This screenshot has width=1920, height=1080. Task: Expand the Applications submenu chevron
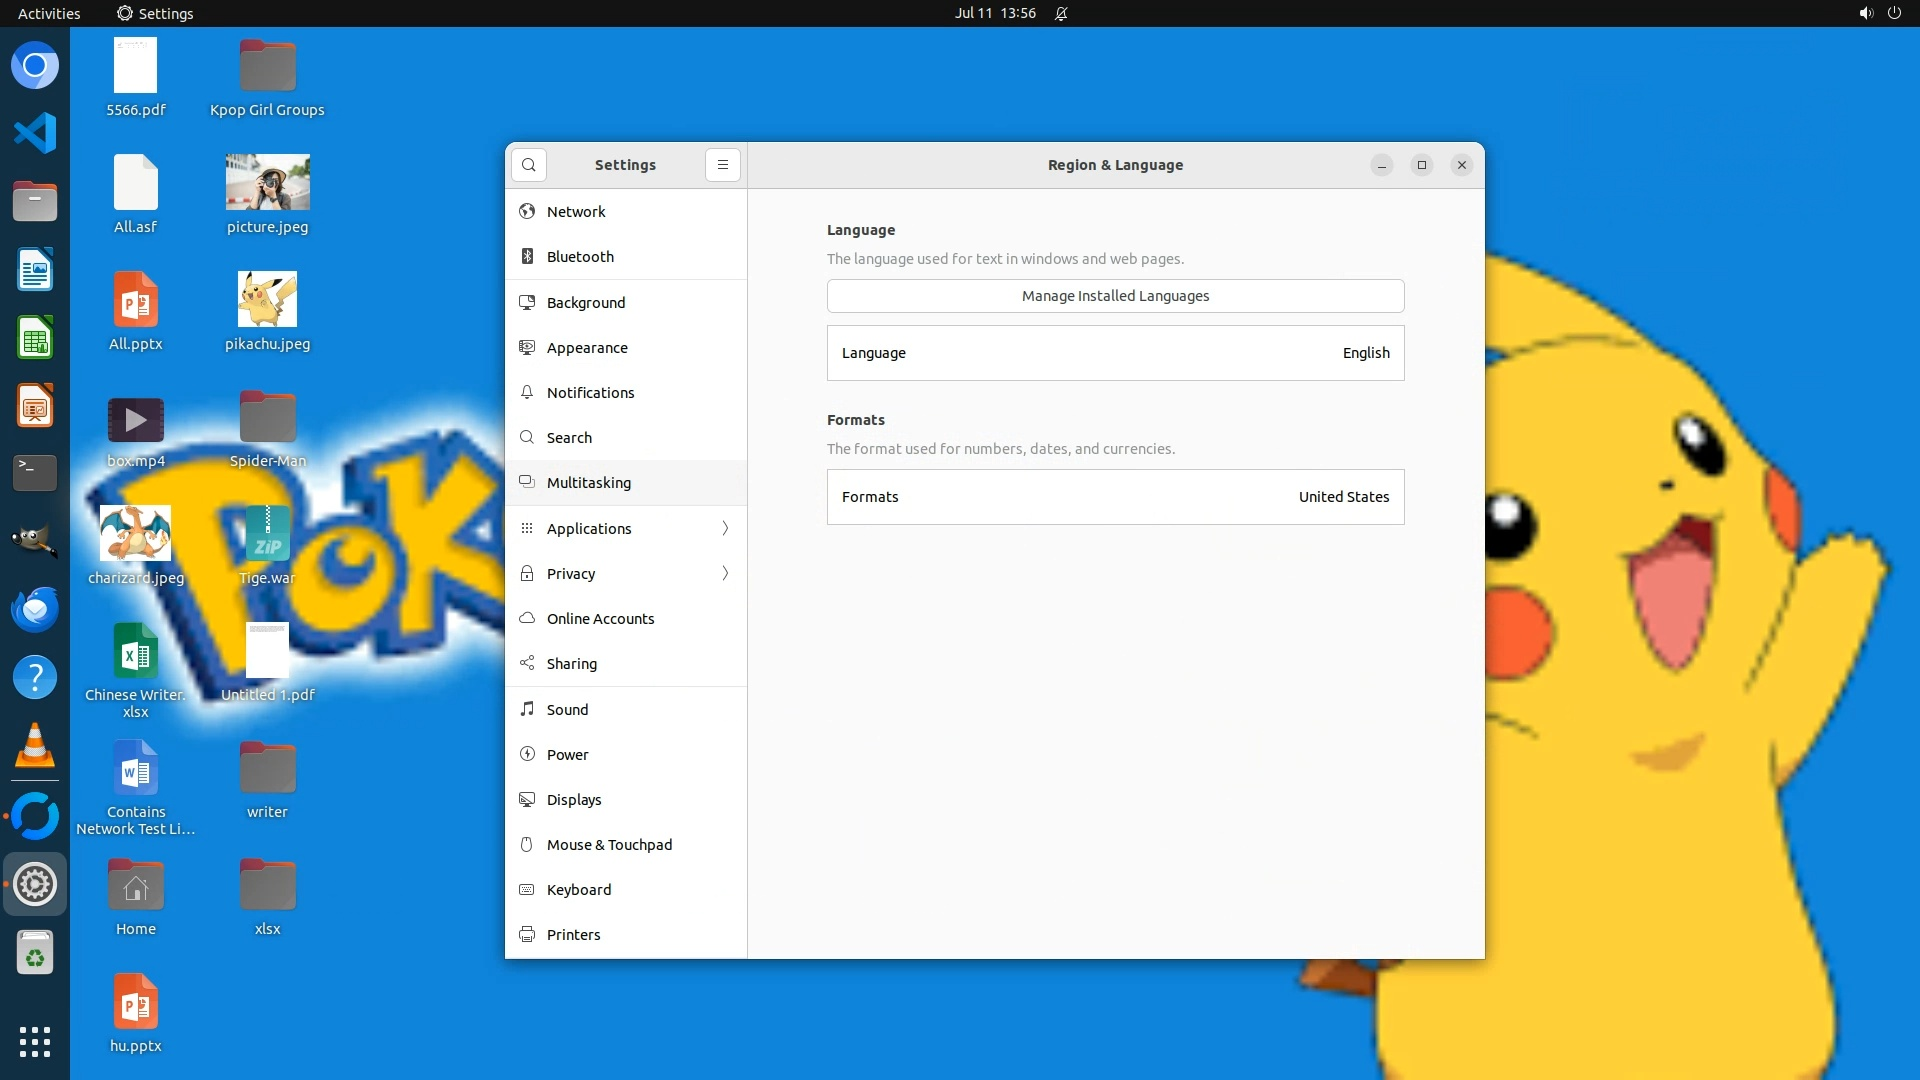pyautogui.click(x=725, y=528)
